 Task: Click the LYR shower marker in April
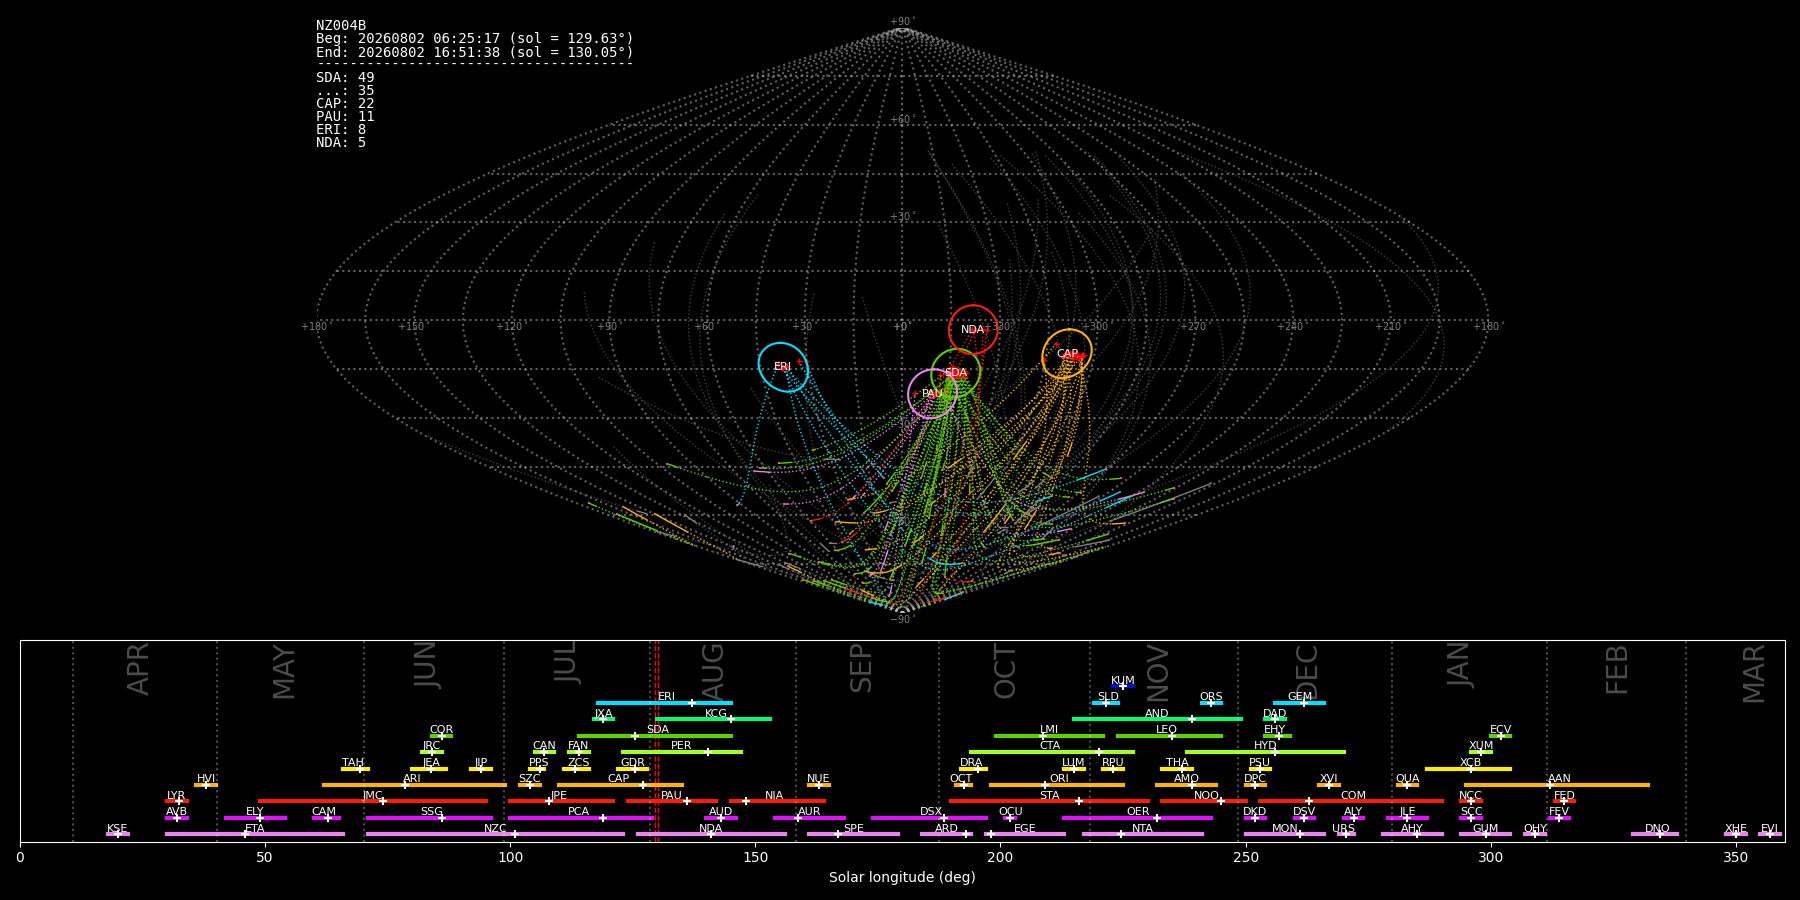179,801
